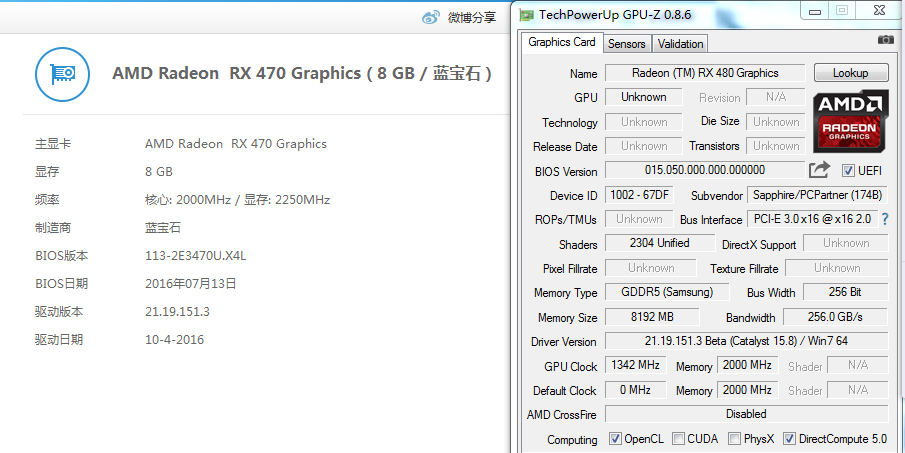Open the Validation tab

pos(680,44)
